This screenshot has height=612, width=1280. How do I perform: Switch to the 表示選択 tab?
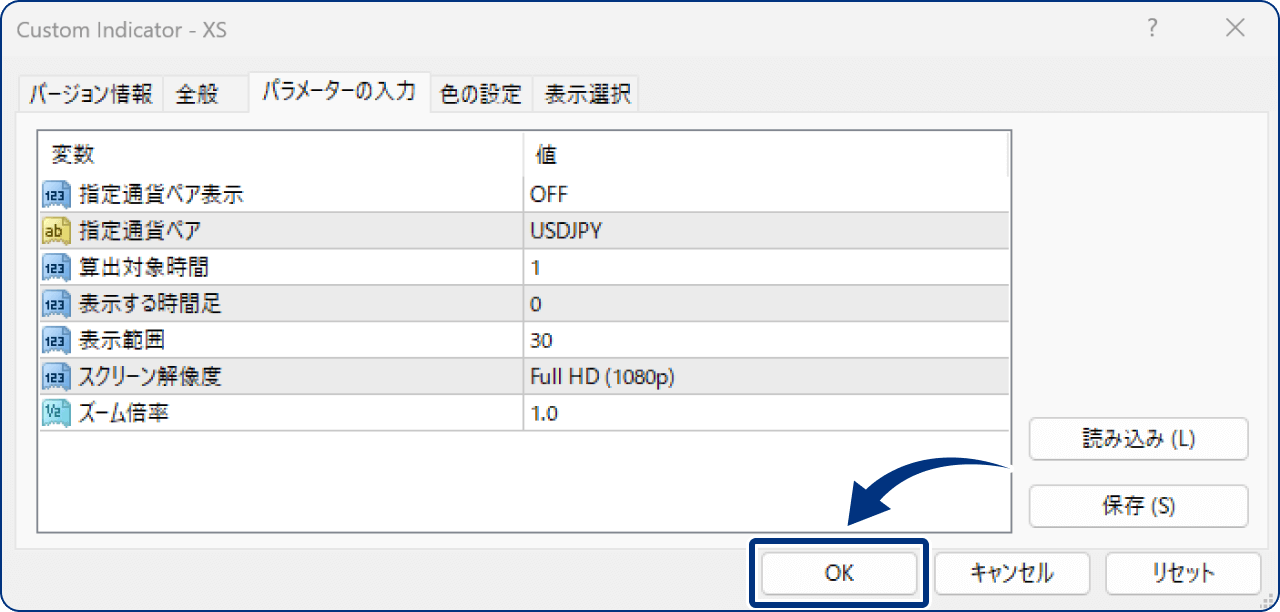click(587, 93)
